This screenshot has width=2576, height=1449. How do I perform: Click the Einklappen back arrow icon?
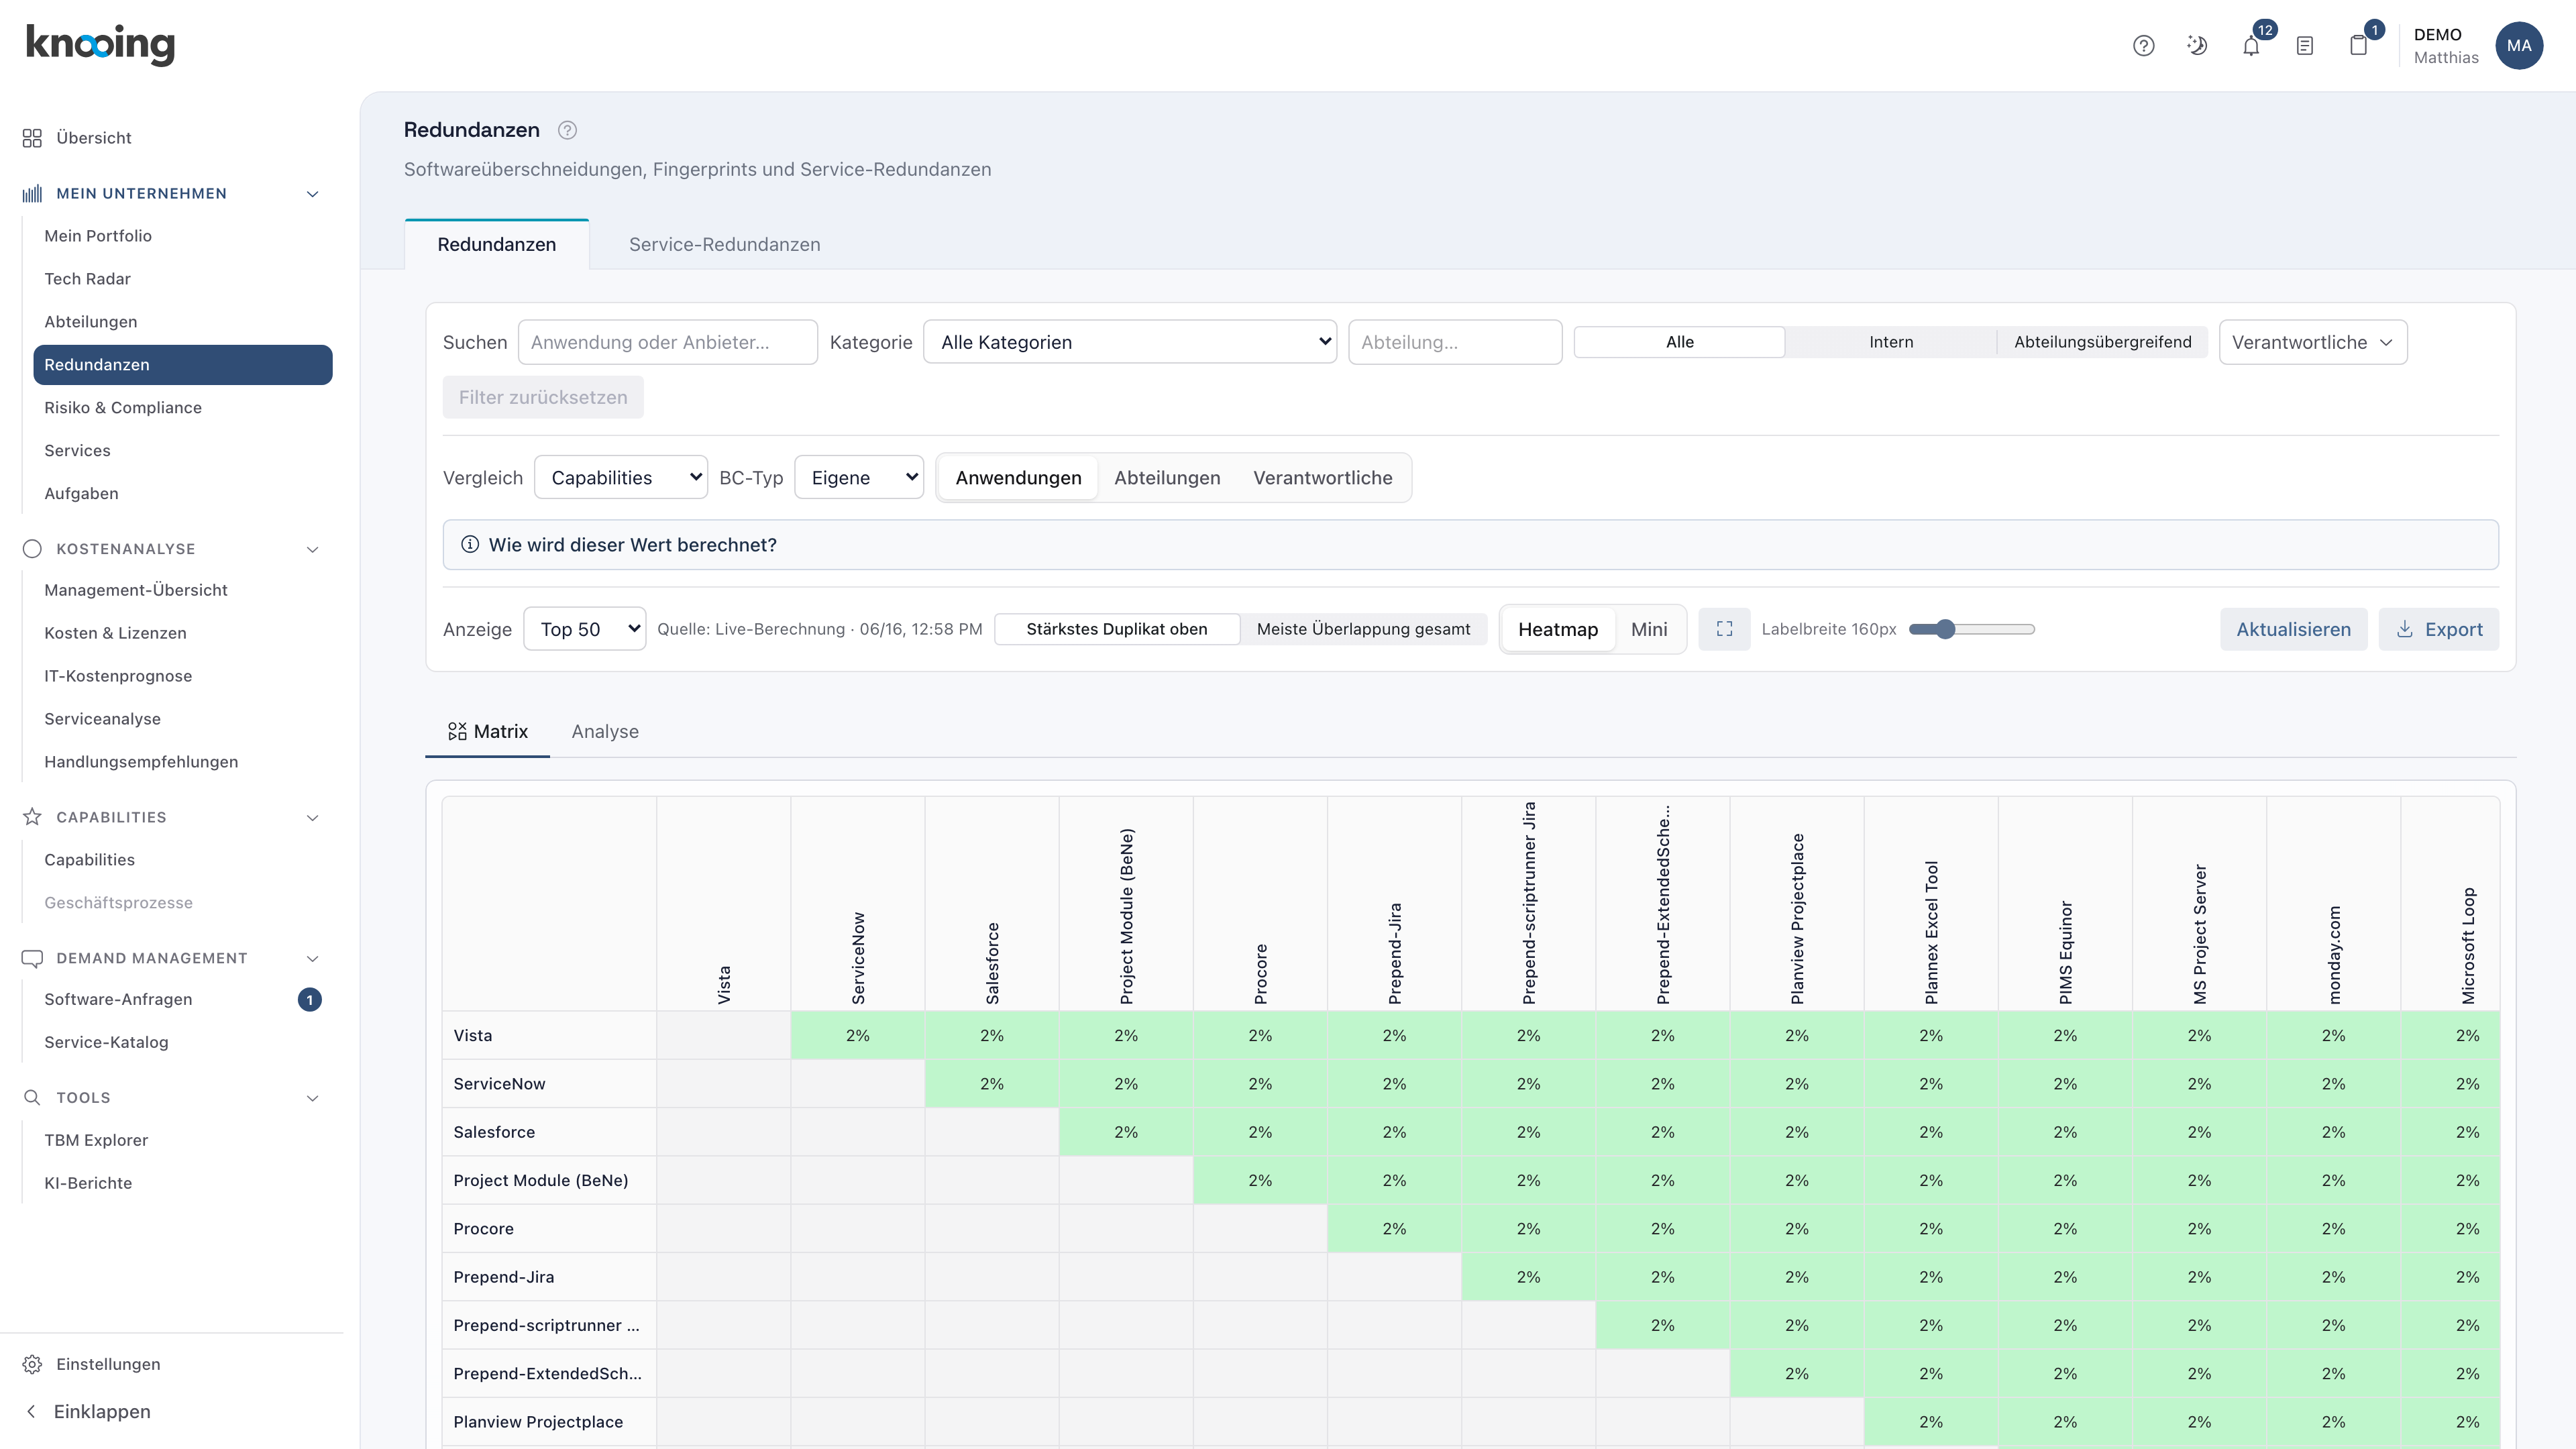pos(31,1411)
